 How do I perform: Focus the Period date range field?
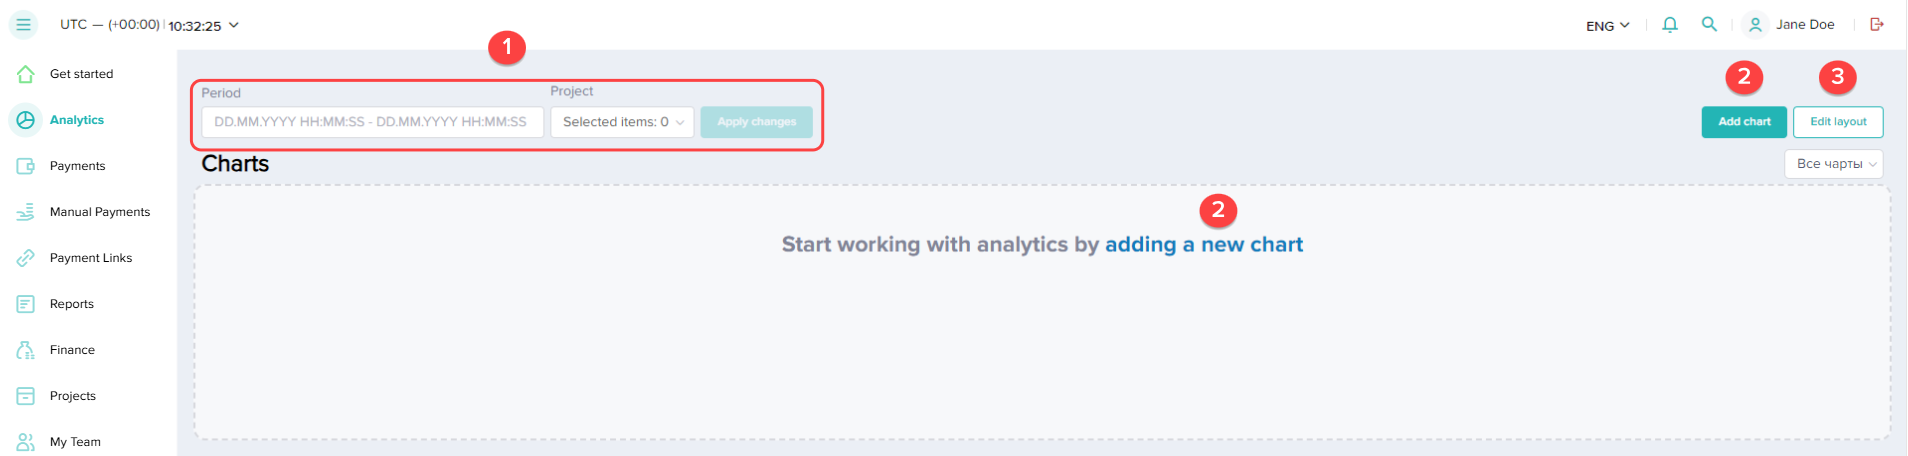click(x=372, y=122)
